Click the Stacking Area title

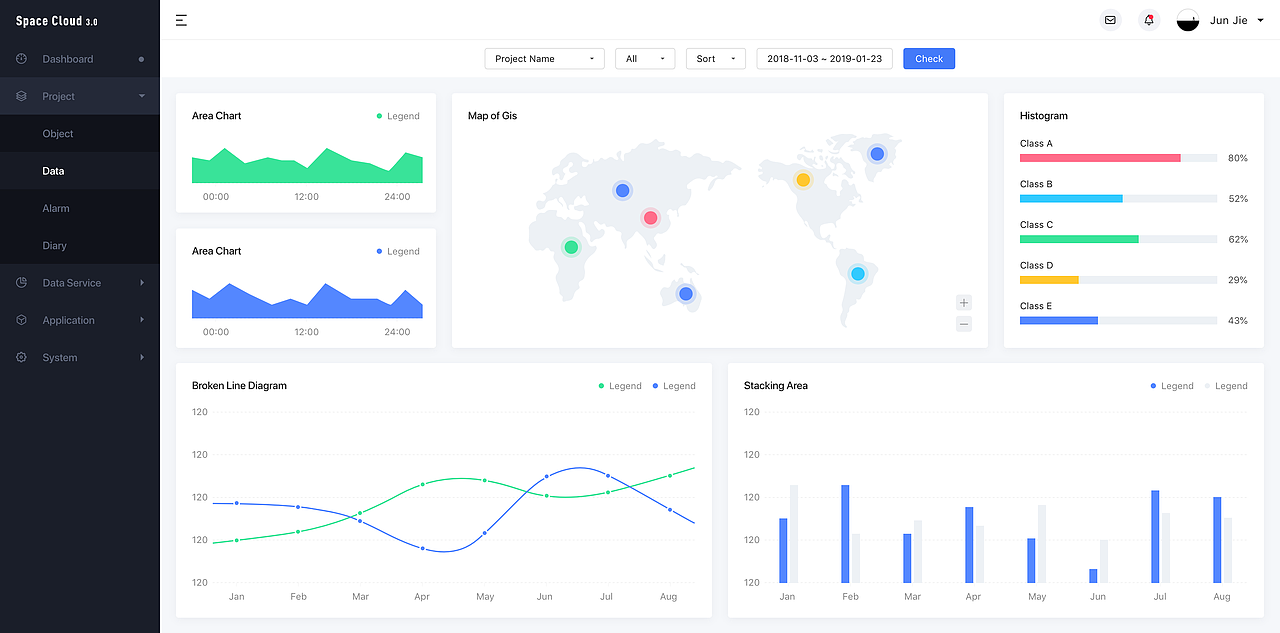[776, 386]
